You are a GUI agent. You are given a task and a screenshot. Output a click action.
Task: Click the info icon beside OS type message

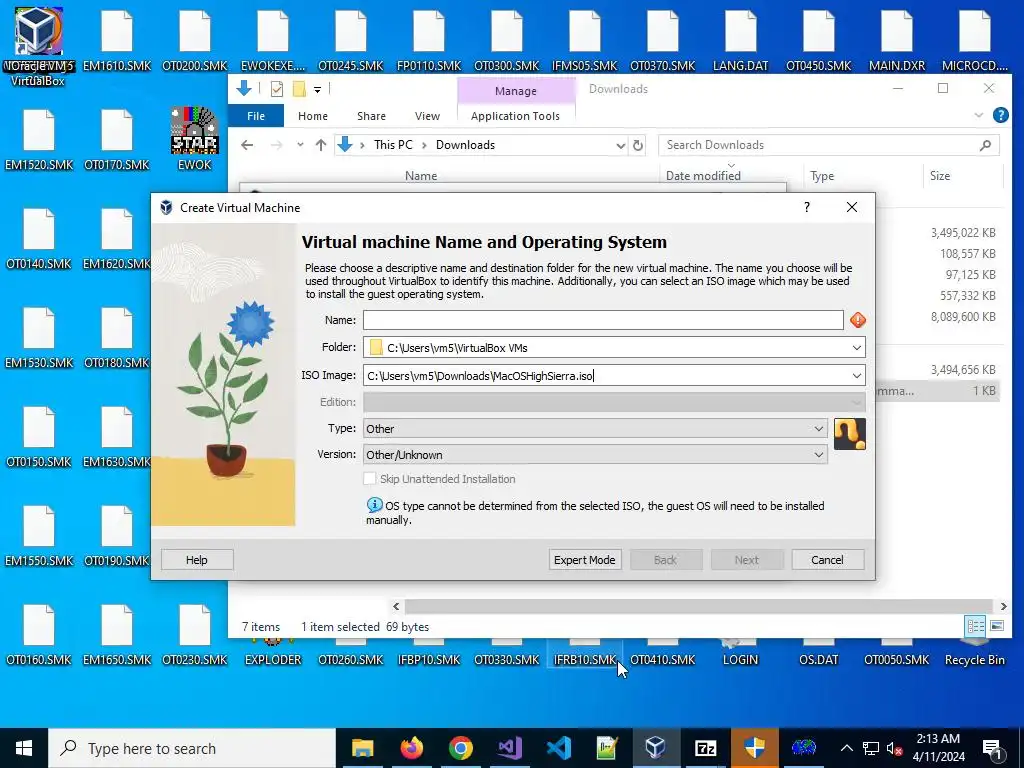pos(374,505)
